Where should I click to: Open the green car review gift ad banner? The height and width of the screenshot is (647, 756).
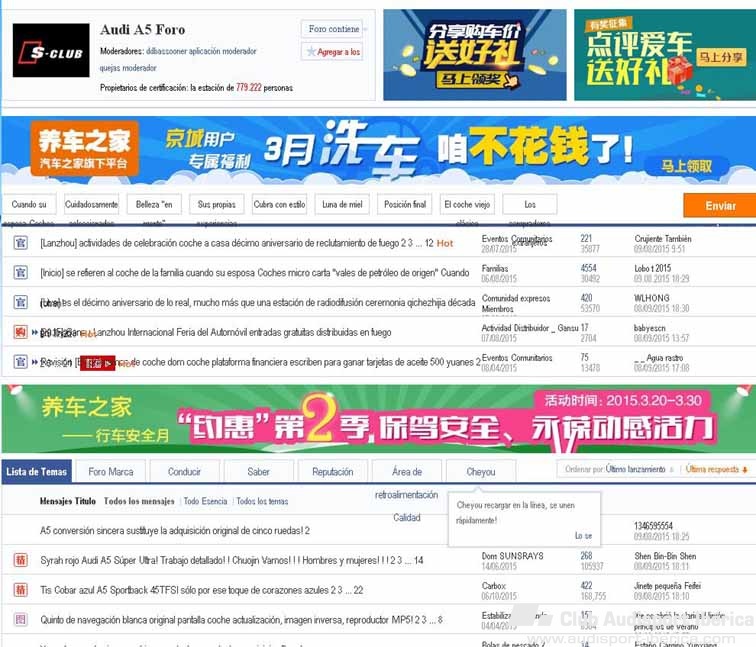[x=665, y=55]
